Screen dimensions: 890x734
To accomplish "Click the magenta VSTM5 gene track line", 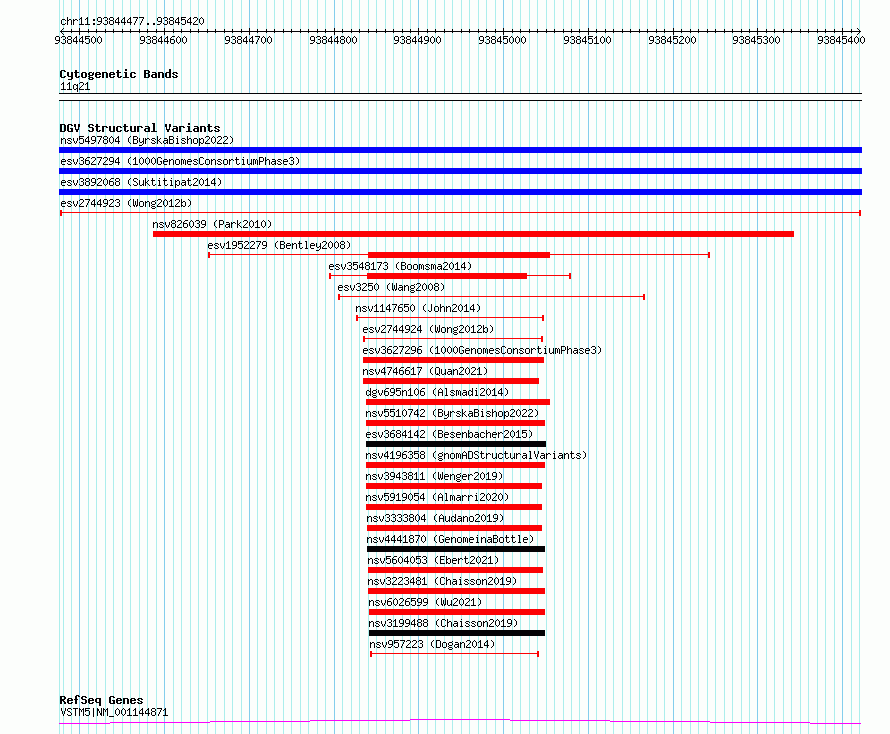I will 460,721.
